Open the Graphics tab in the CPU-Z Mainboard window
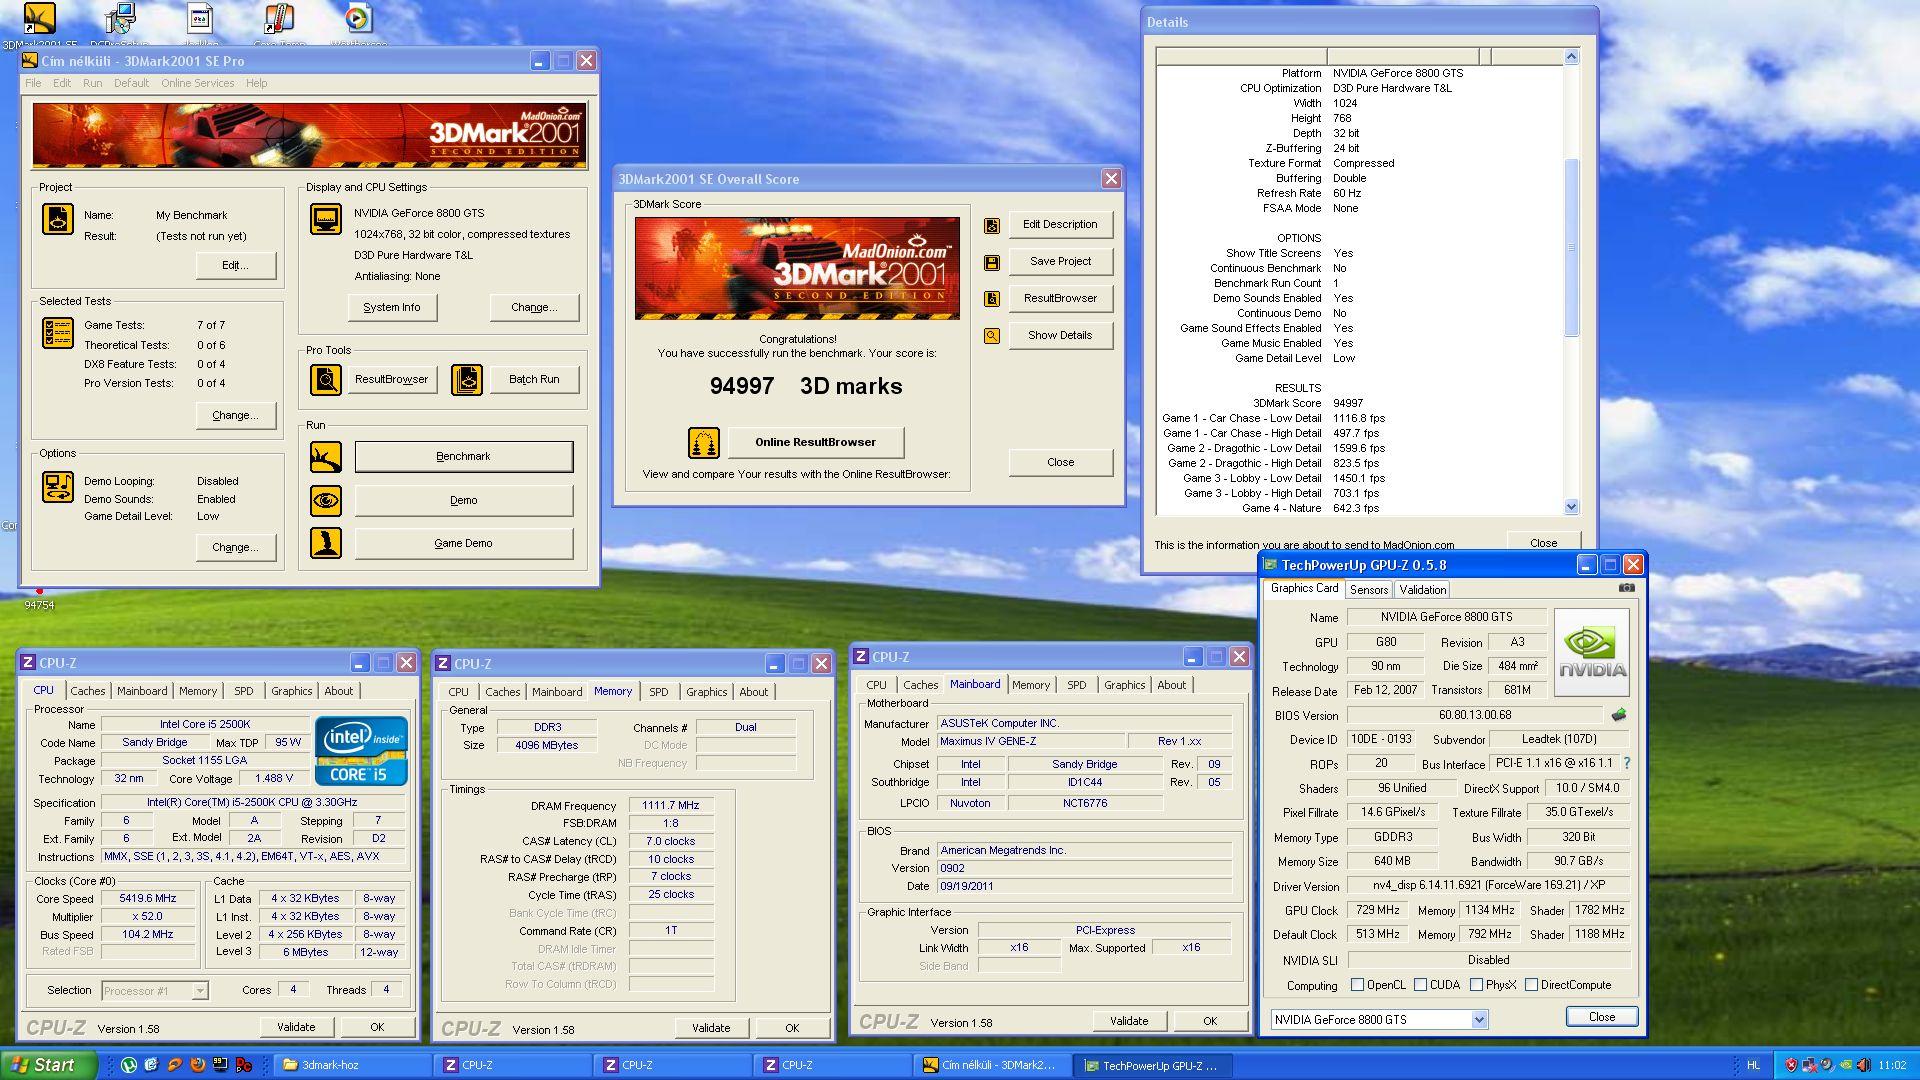 tap(1124, 685)
